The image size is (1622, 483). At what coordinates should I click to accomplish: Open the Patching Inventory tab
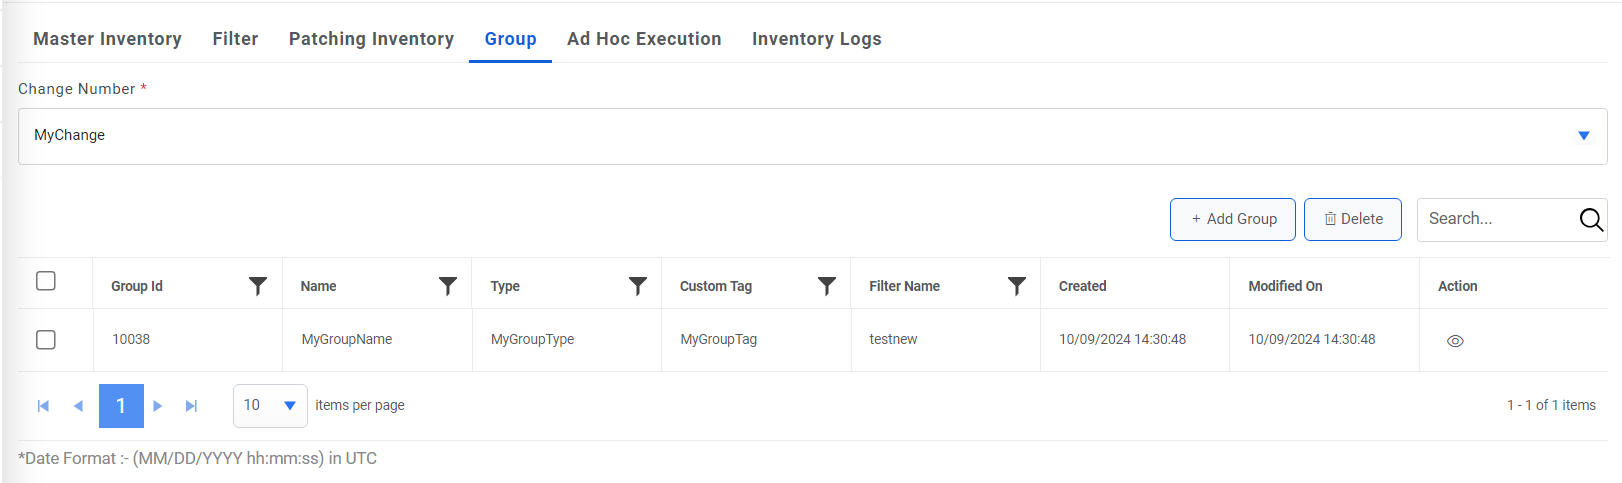click(x=371, y=39)
